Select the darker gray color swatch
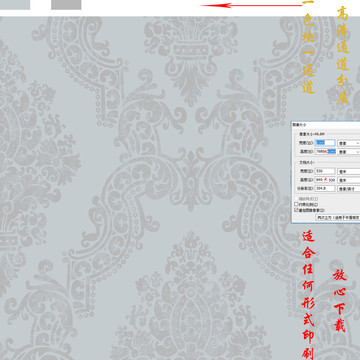 point(66,5)
